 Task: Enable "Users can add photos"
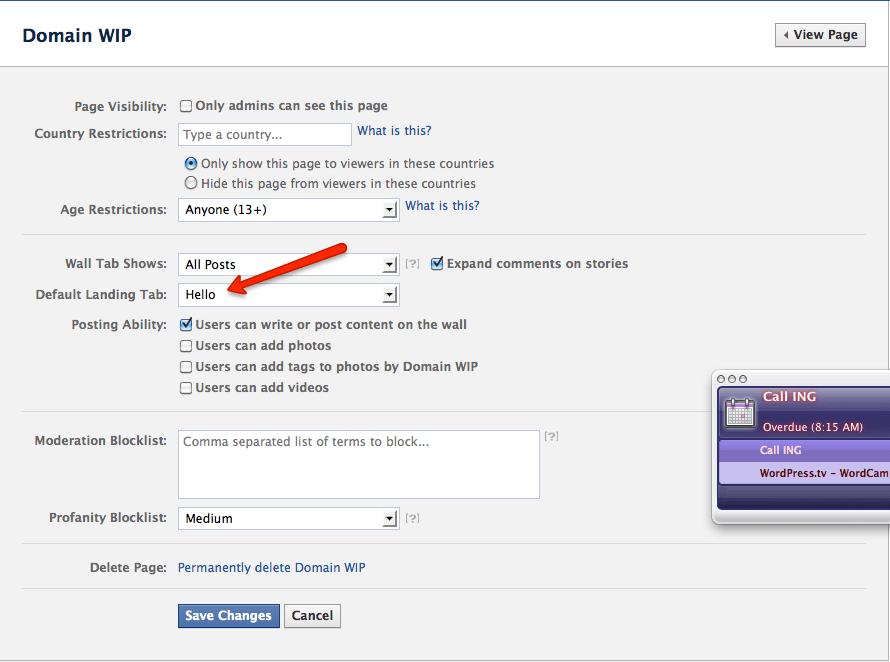(185, 345)
